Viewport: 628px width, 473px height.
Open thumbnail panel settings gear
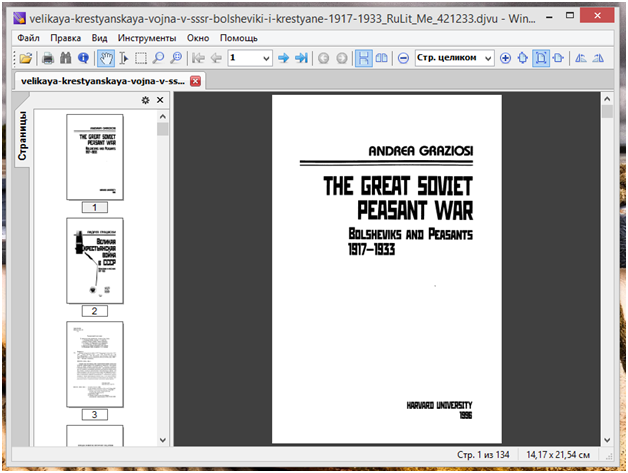145,100
